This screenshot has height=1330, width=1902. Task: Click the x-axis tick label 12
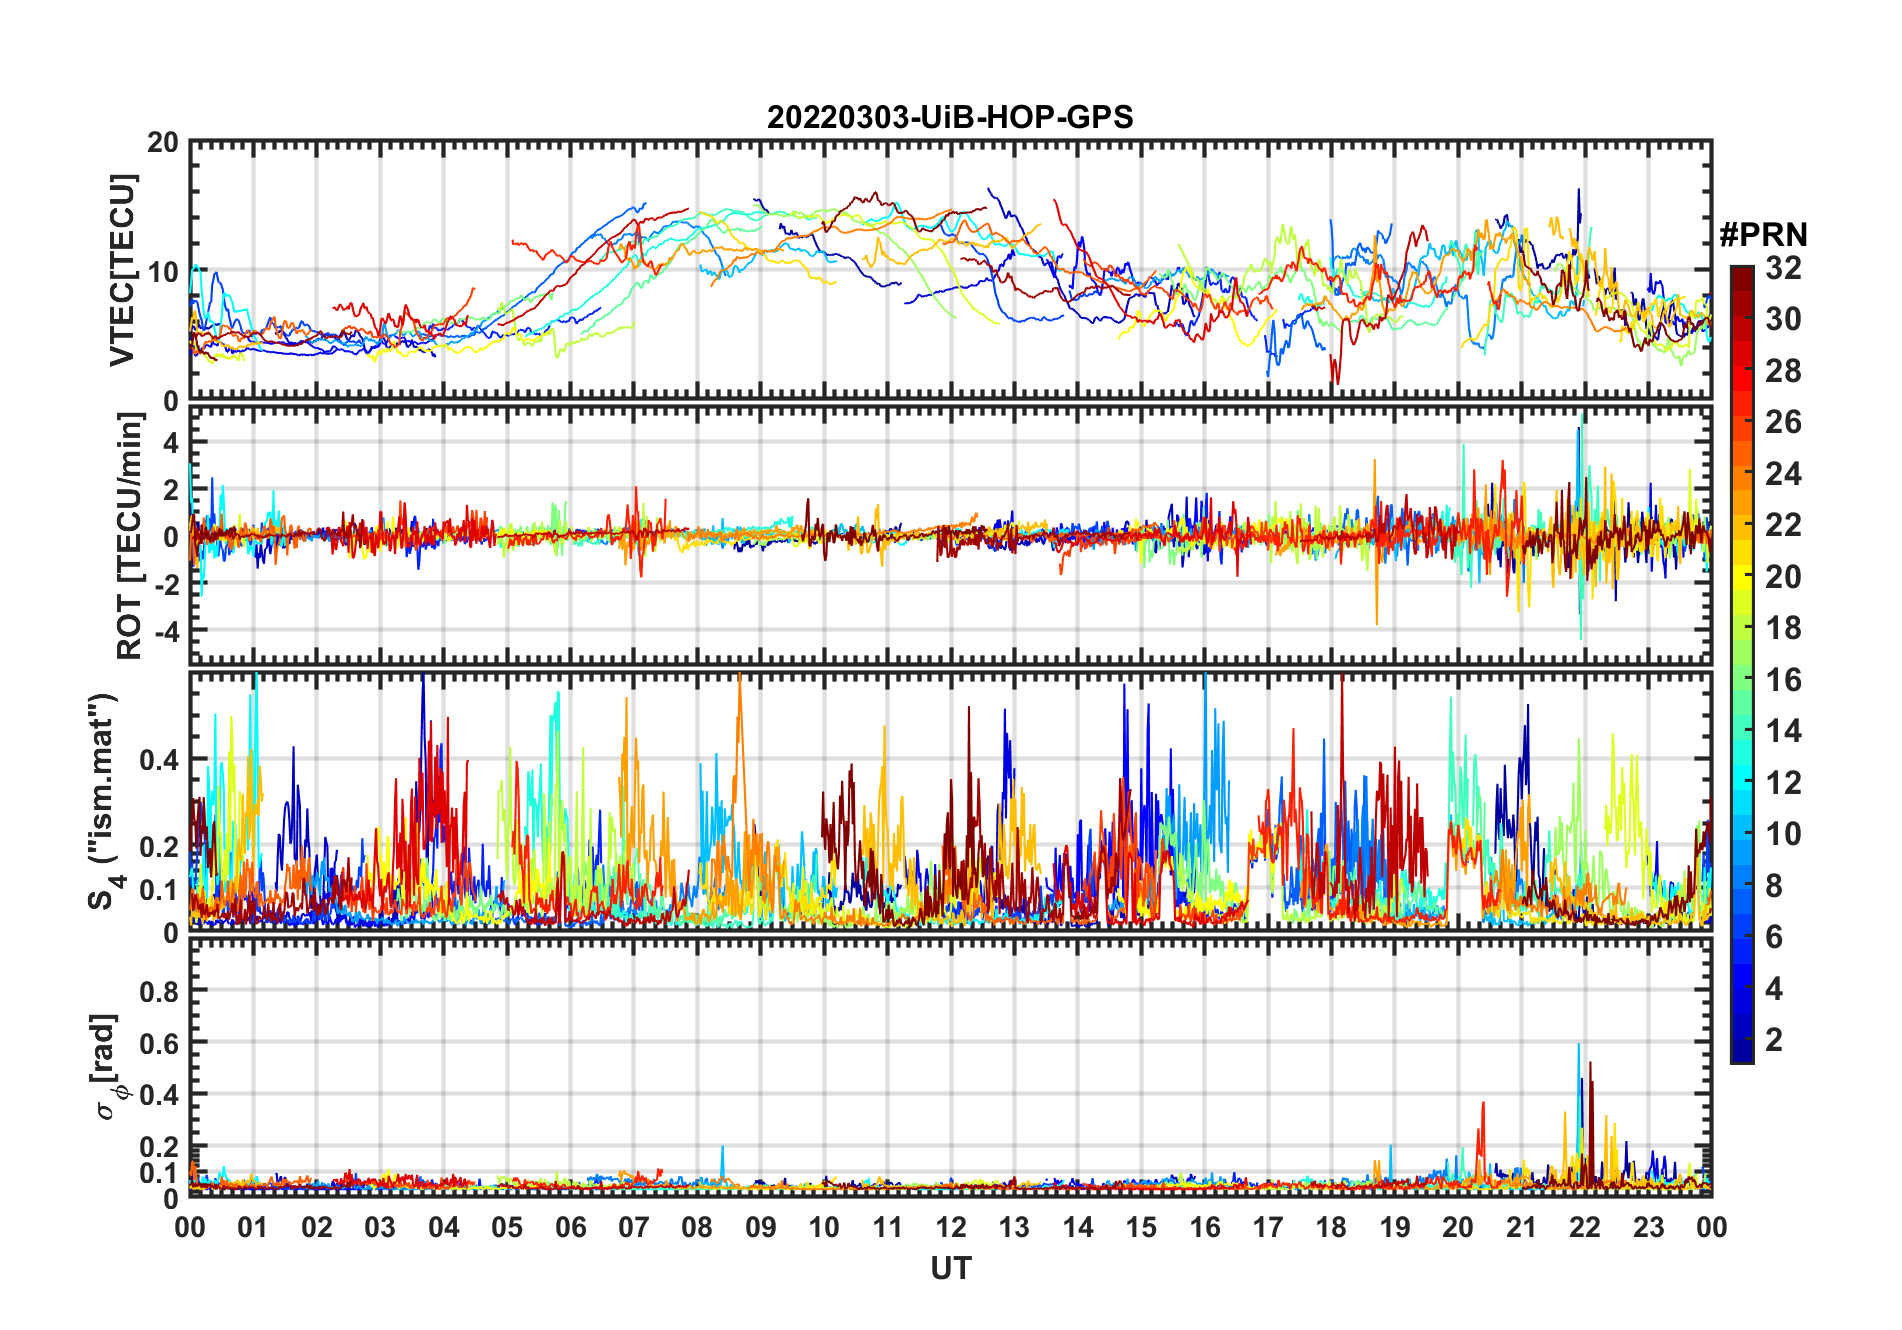951,1227
